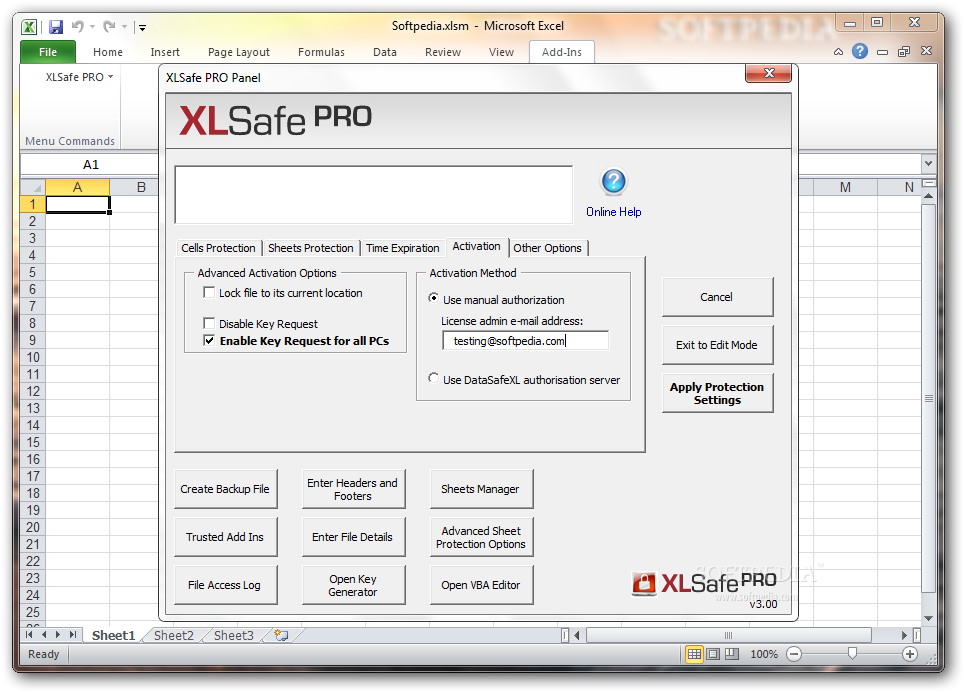Click Open Key Generator button
The image size is (965, 693).
353,585
